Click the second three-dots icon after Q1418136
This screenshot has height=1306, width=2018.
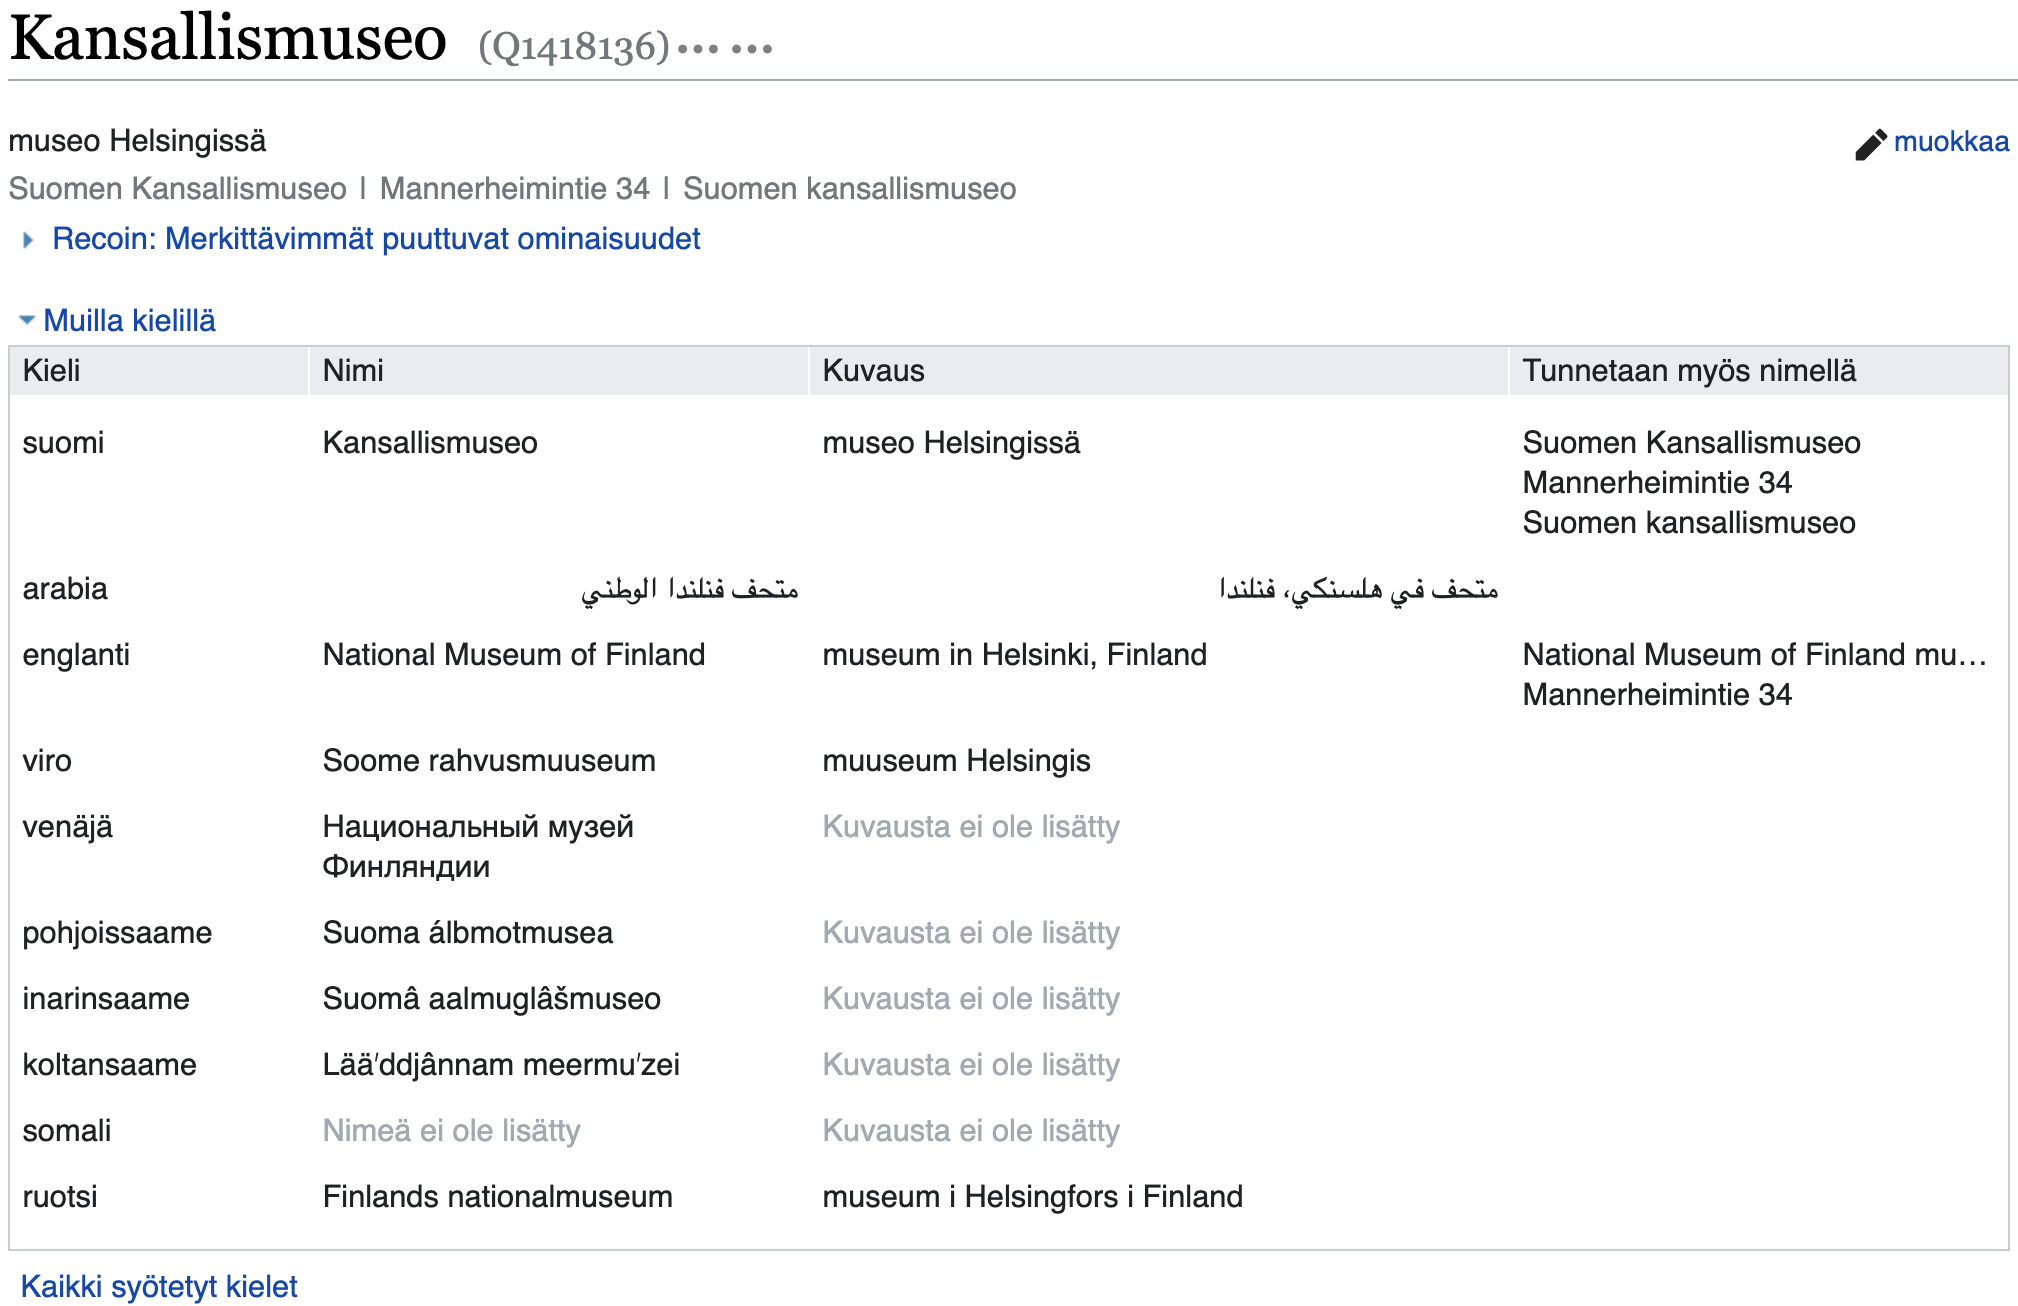(752, 49)
